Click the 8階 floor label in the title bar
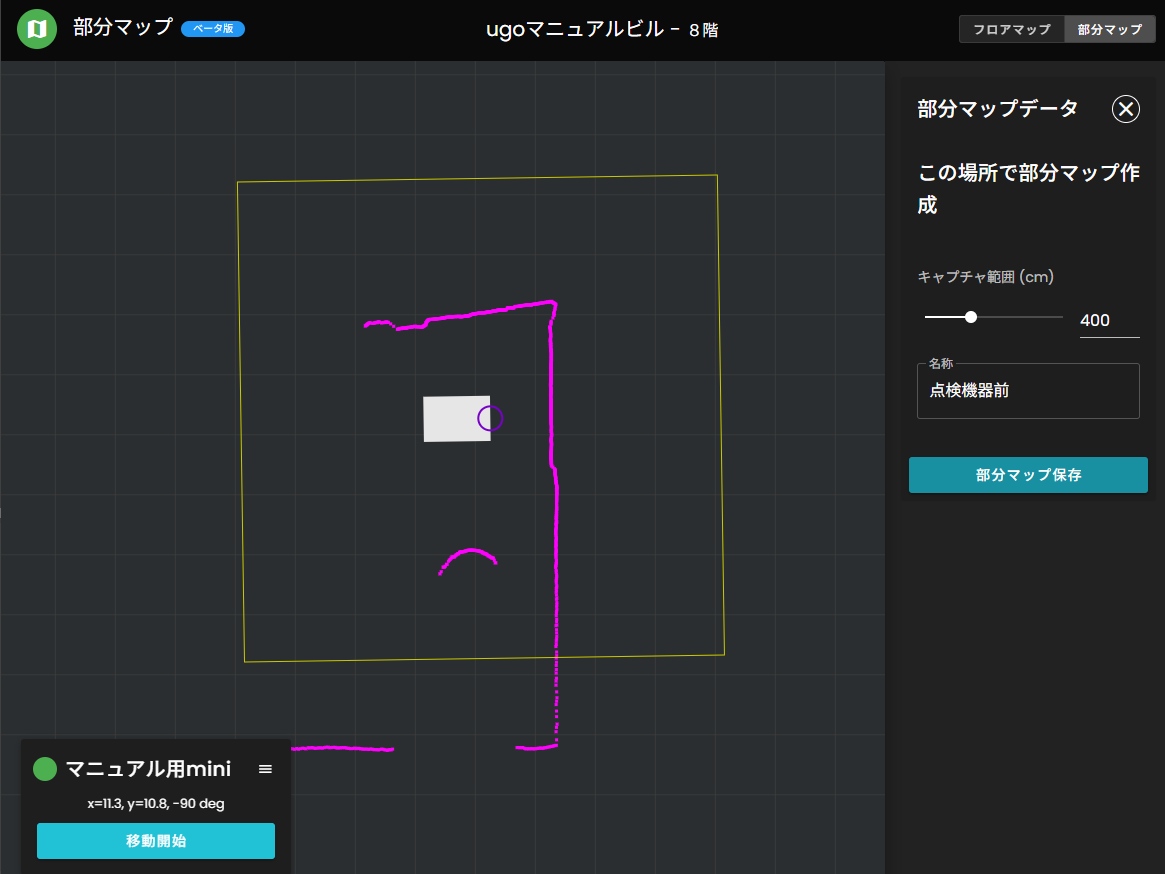Viewport: 1165px width, 874px height. click(x=706, y=30)
